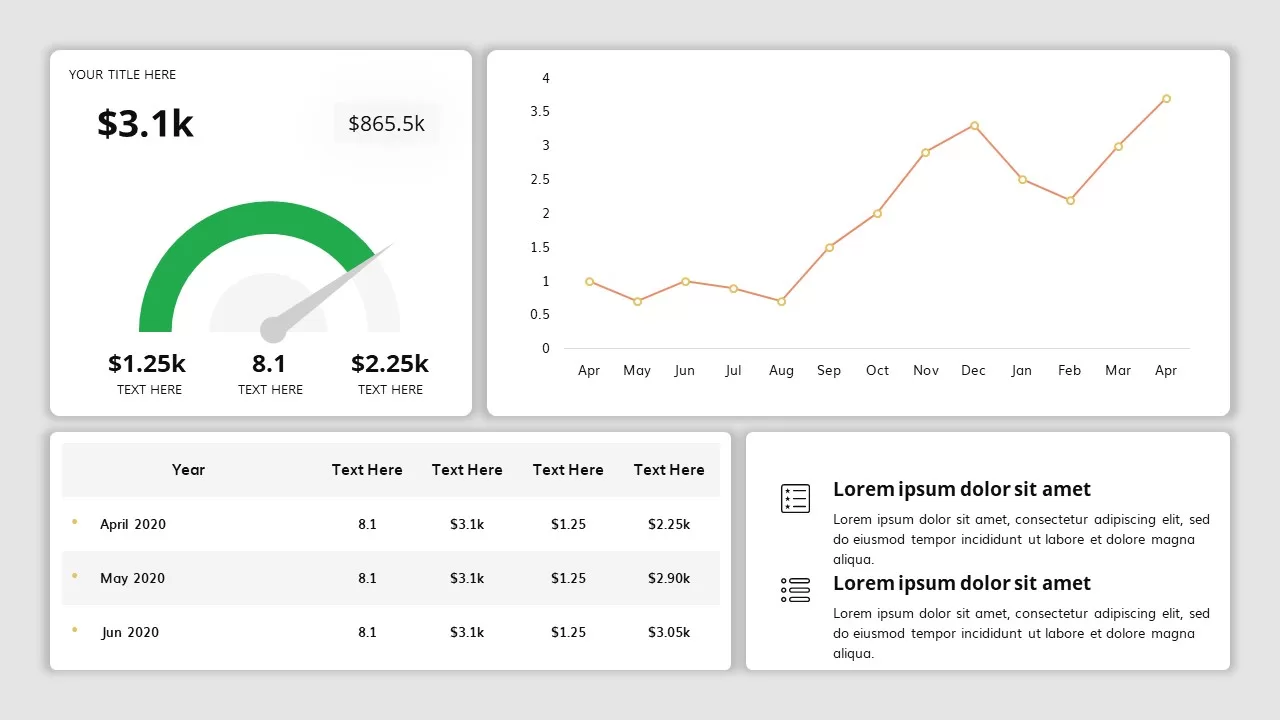
Task: Click the $2.90k cell in May row
Action: [x=669, y=578]
